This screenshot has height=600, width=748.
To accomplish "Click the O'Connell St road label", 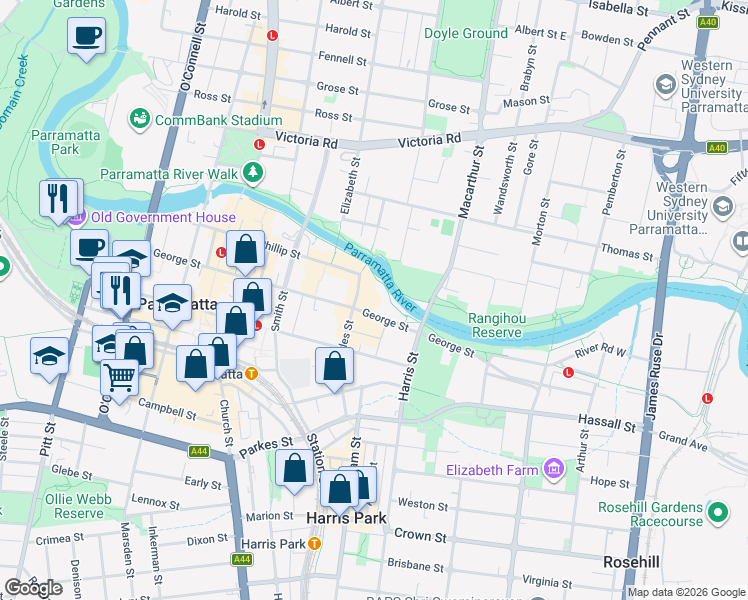I will point(194,56).
